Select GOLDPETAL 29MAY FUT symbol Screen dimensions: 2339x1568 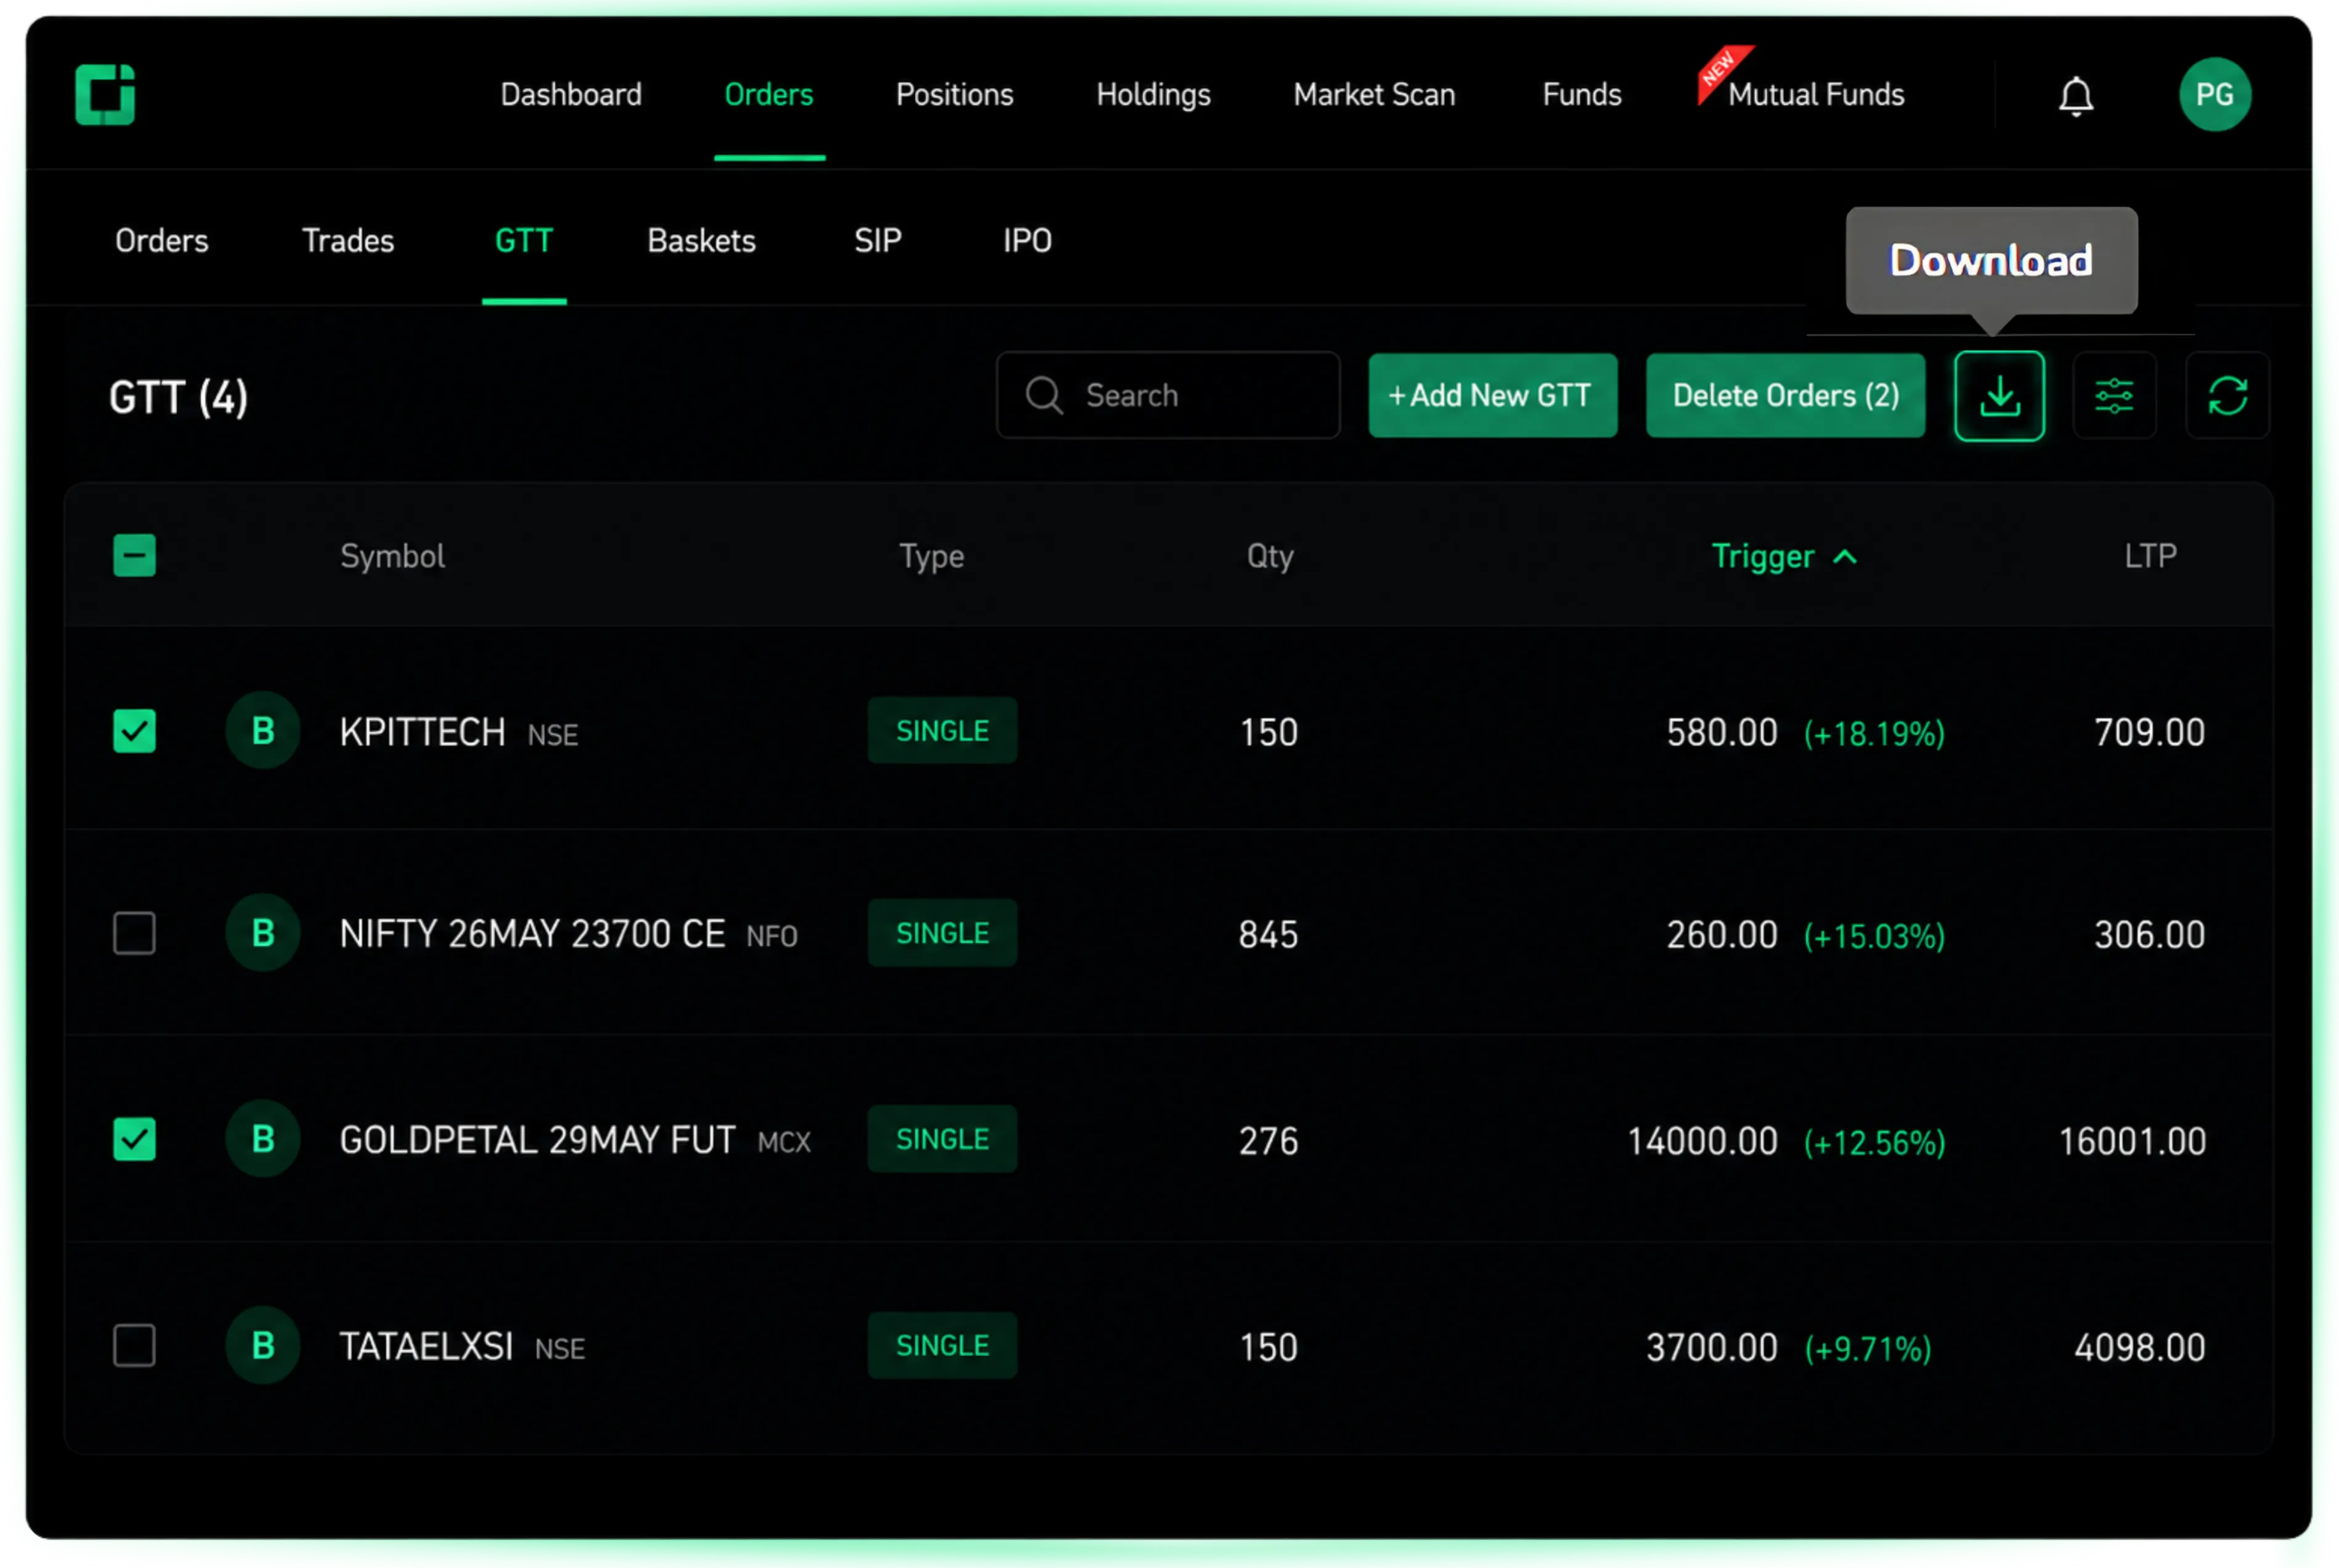pyautogui.click(x=537, y=1141)
